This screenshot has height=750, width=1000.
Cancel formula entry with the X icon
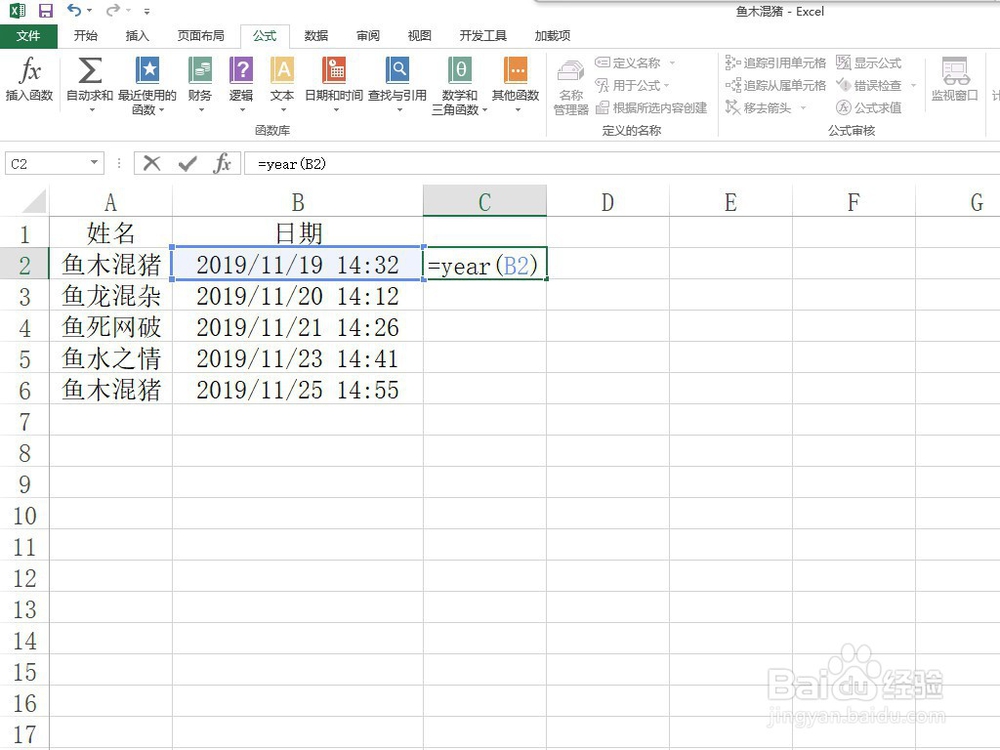152,163
